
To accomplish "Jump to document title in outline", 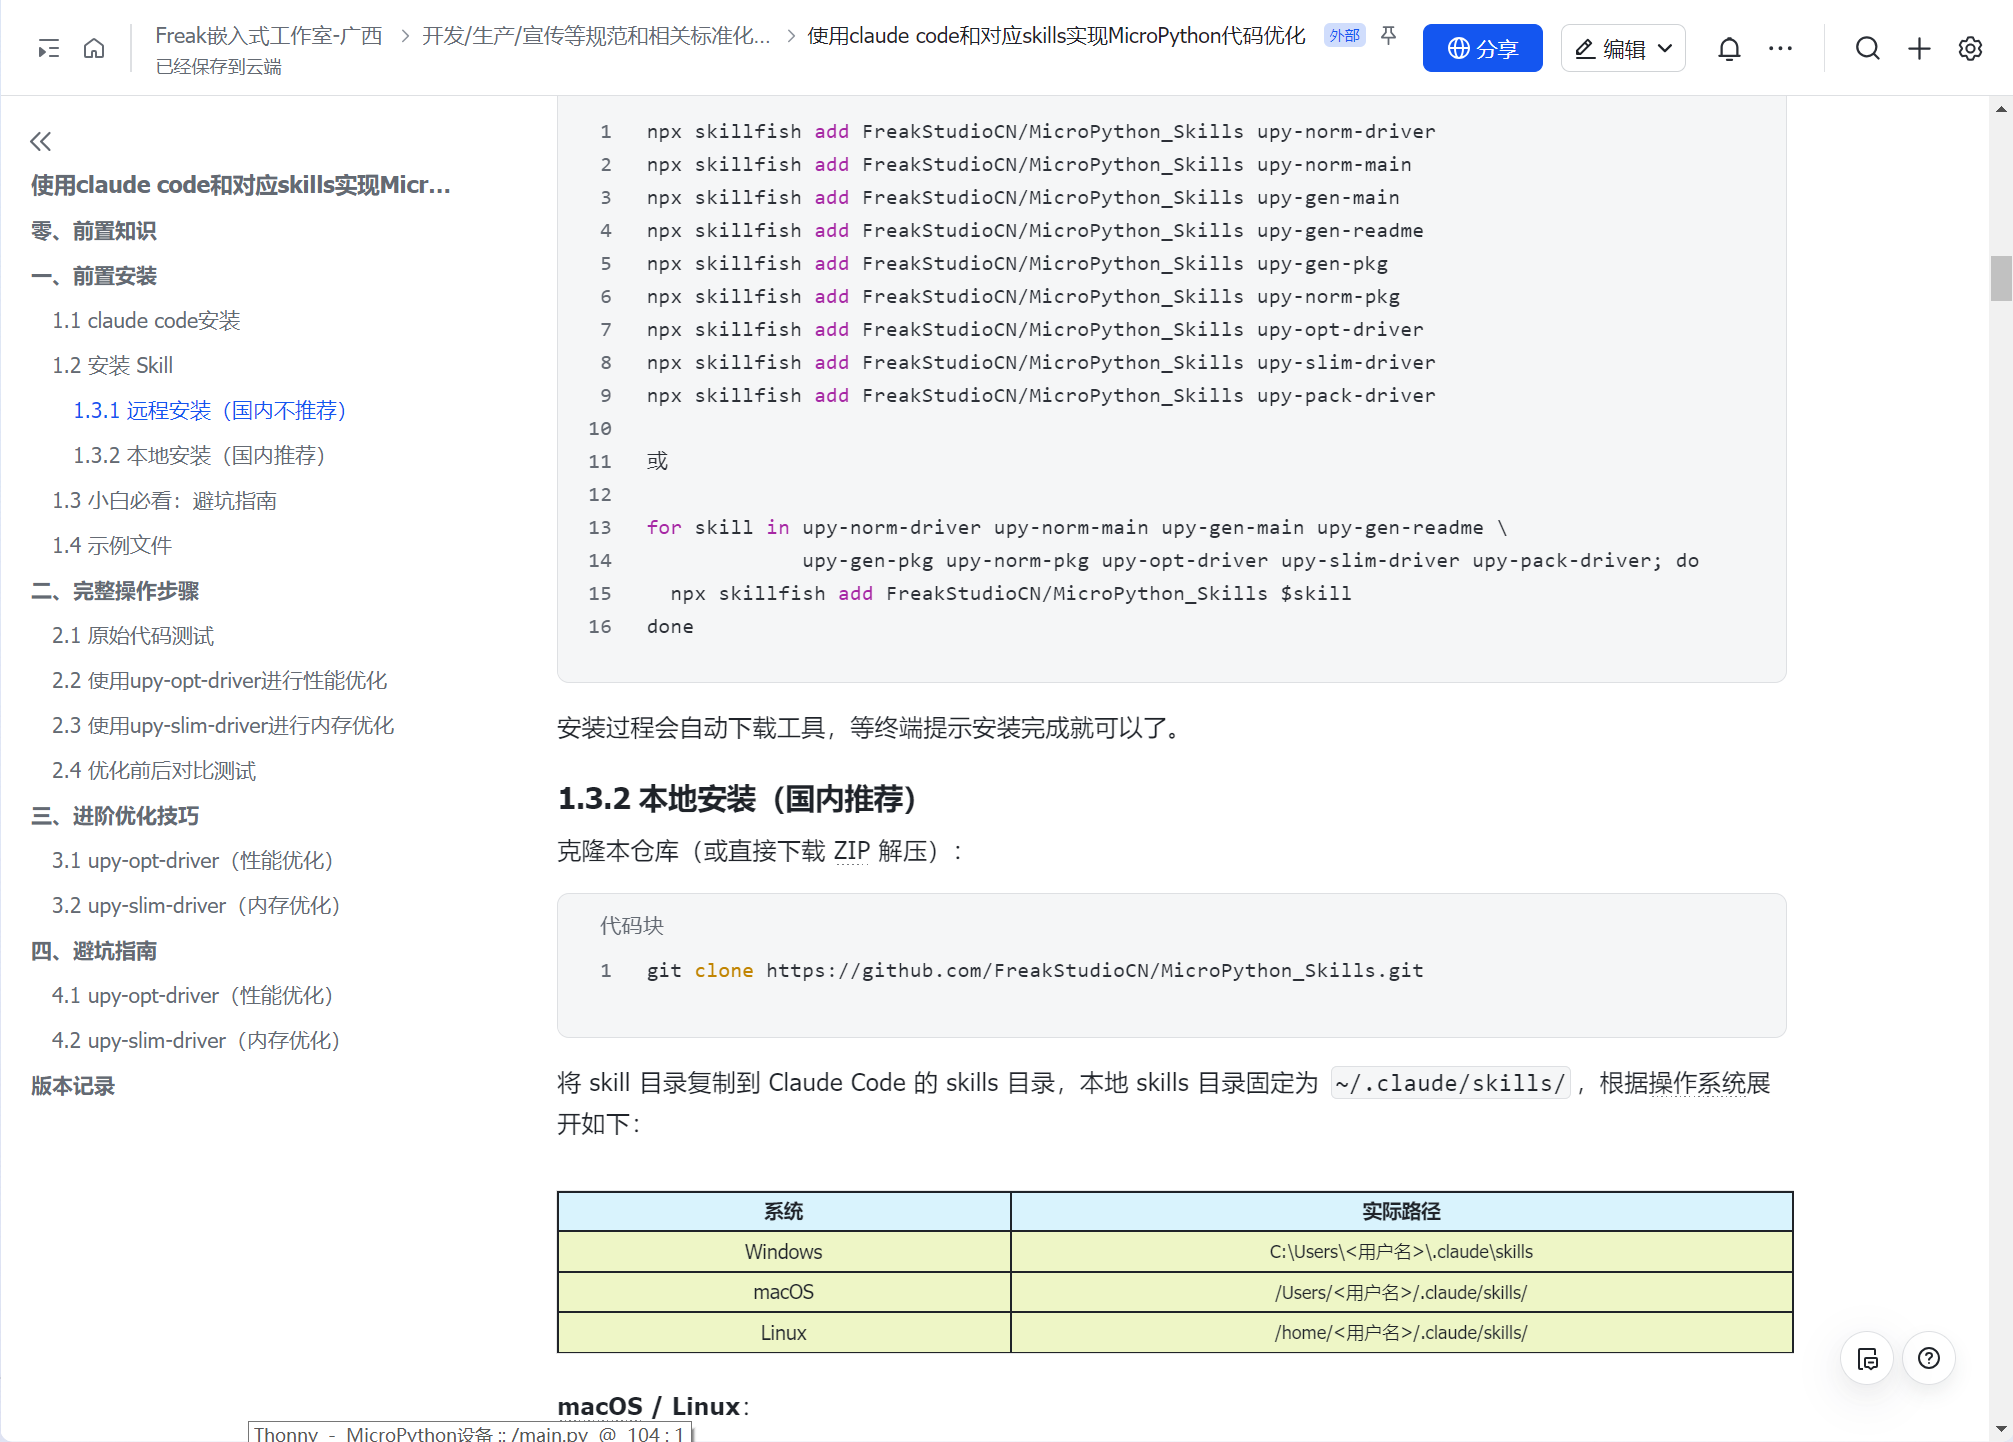I will (x=241, y=185).
